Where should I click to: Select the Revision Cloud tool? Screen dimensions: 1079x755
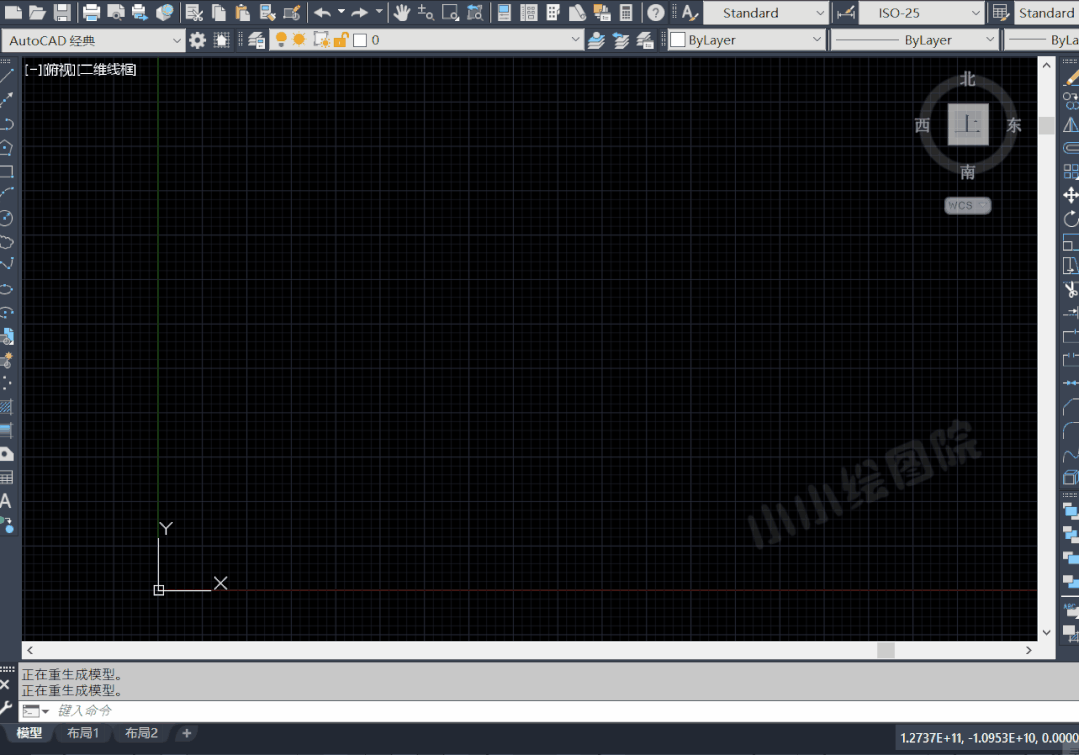pyautogui.click(x=7, y=242)
